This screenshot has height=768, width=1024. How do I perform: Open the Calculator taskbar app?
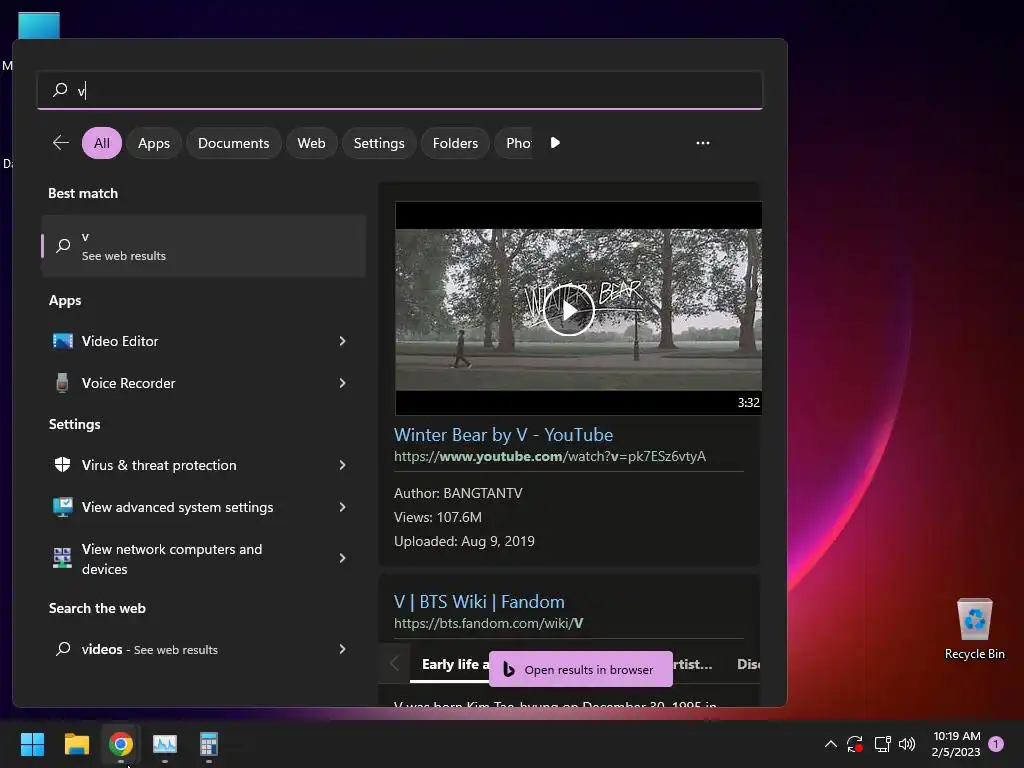pos(208,744)
